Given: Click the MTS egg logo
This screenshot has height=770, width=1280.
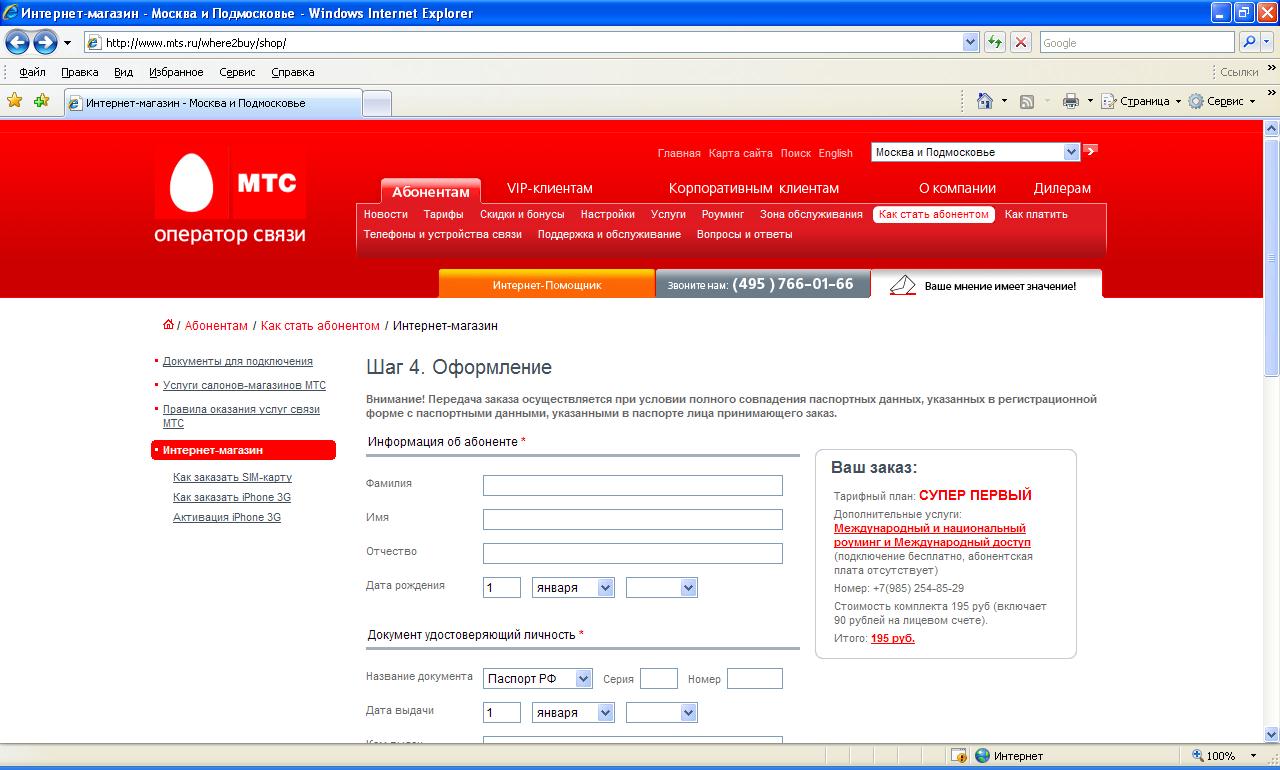Looking at the screenshot, I should [x=192, y=185].
